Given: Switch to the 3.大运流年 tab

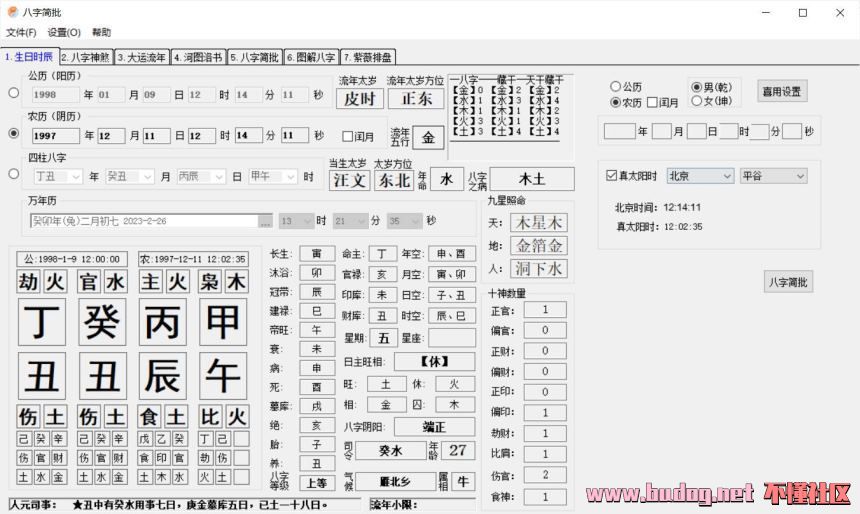Looking at the screenshot, I should (142, 57).
